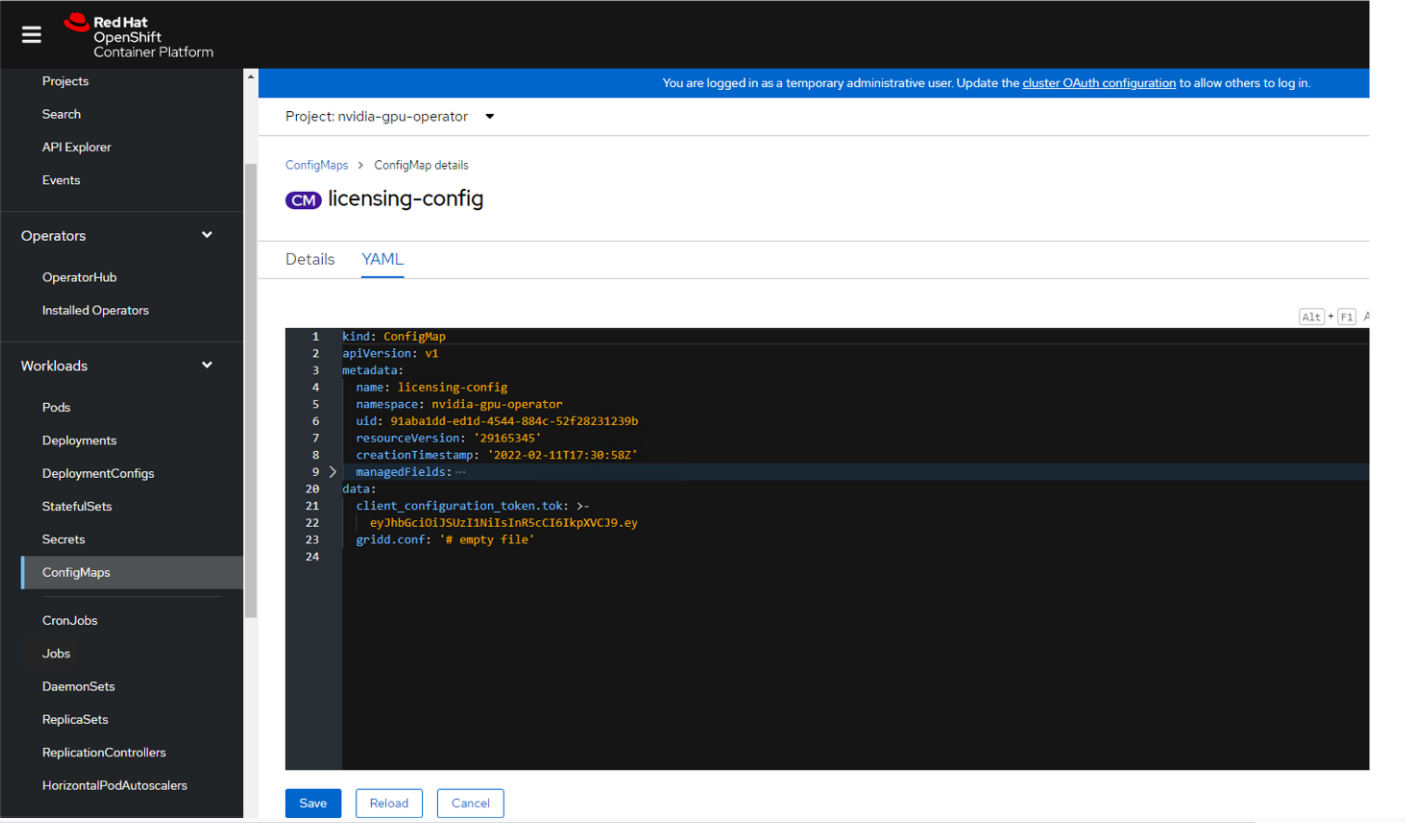Open the navigation hamburger menu

31,33
